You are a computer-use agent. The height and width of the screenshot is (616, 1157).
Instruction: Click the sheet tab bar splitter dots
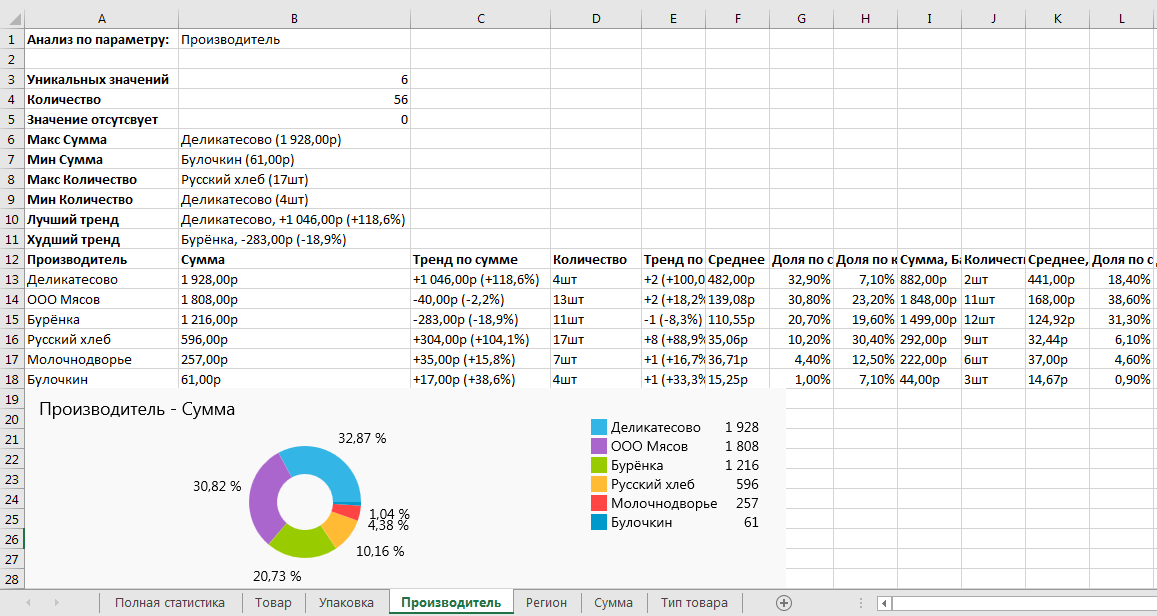coord(861,603)
